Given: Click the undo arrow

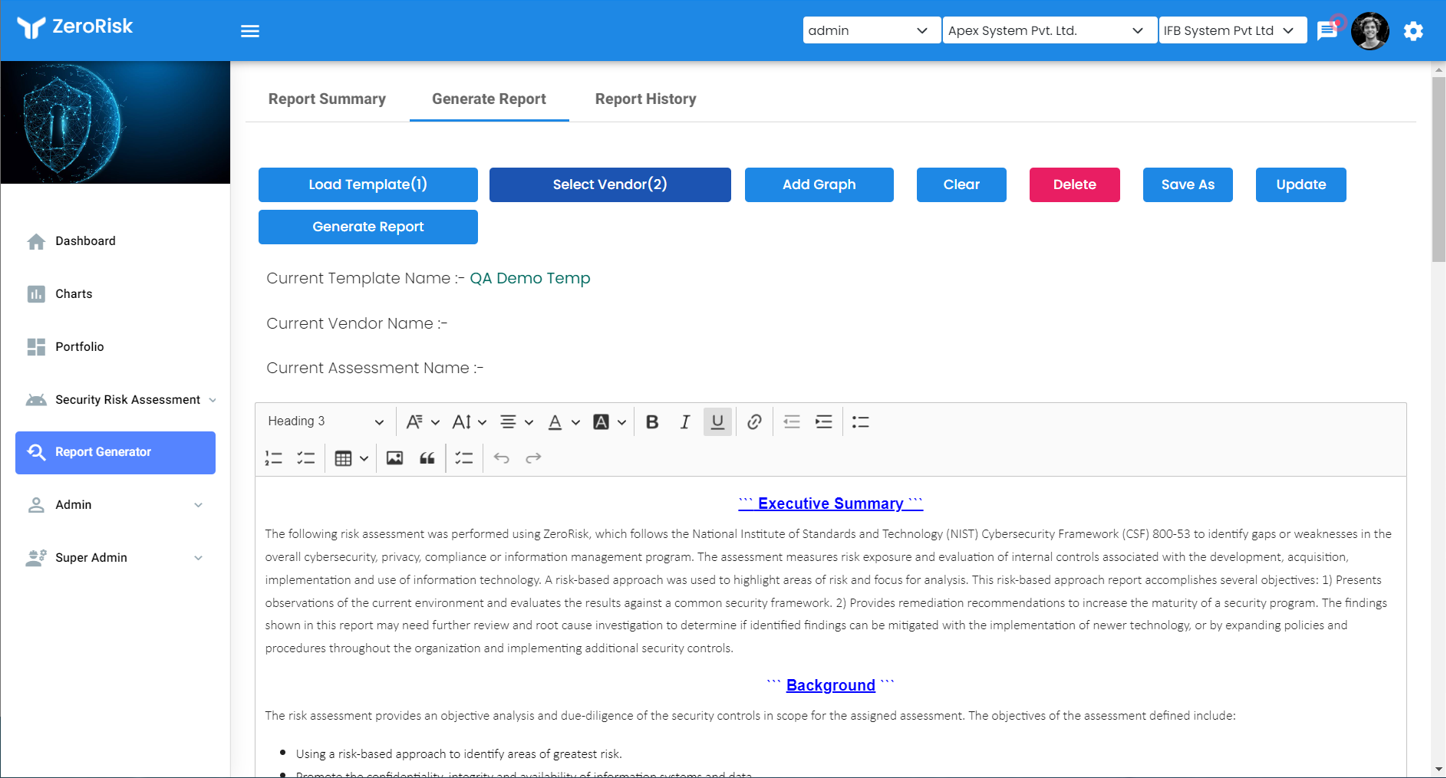Looking at the screenshot, I should point(501,458).
